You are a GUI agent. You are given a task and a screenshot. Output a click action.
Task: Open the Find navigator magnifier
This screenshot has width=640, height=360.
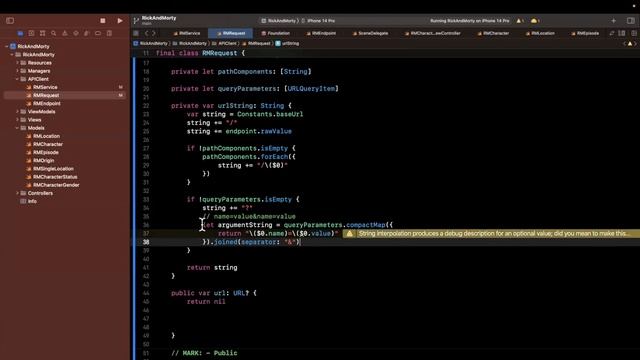click(53, 33)
